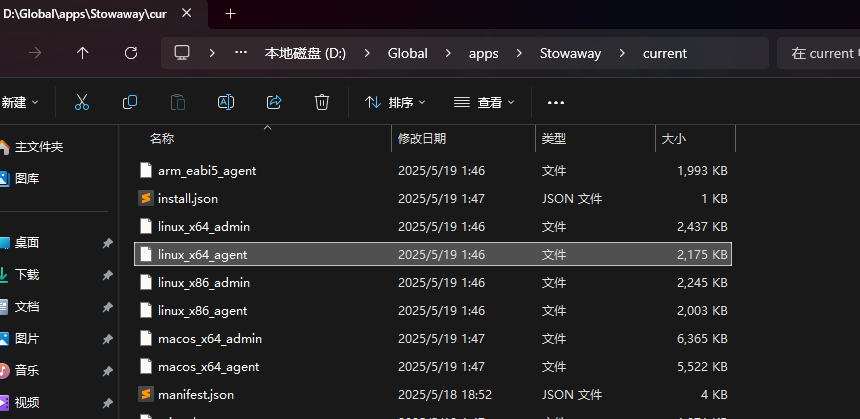Click the Paste clipboard icon

(178, 102)
